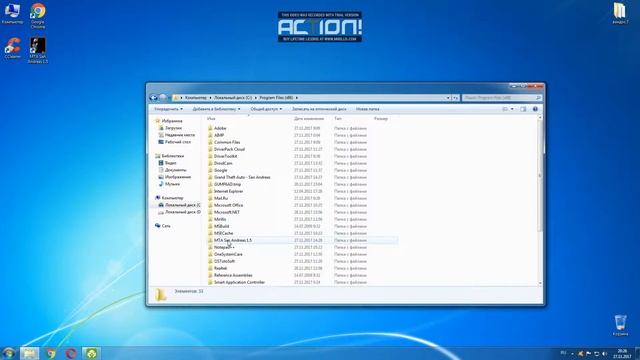Image resolution: width=640 pixels, height=360 pixels.
Task: Click the change view icon in the toolbar
Action: 505,109
